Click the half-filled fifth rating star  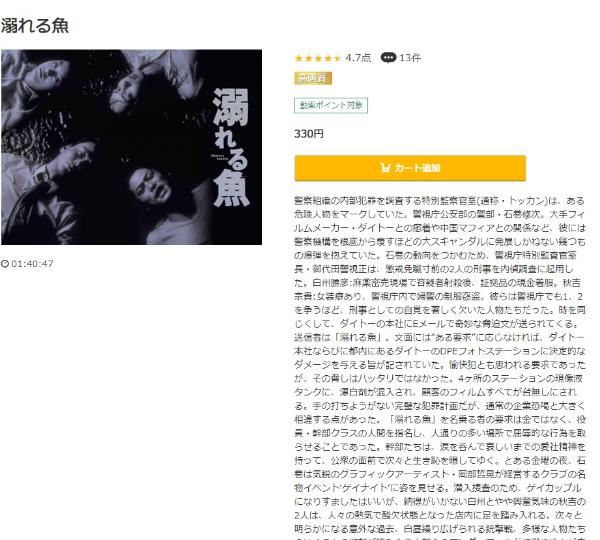pyautogui.click(x=337, y=58)
